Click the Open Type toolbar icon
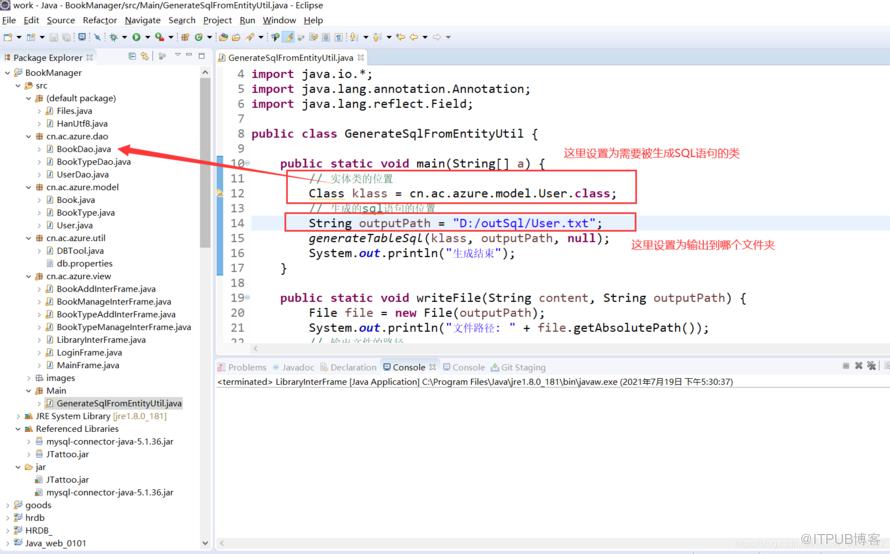This screenshot has height=554, width=890. tap(223, 37)
